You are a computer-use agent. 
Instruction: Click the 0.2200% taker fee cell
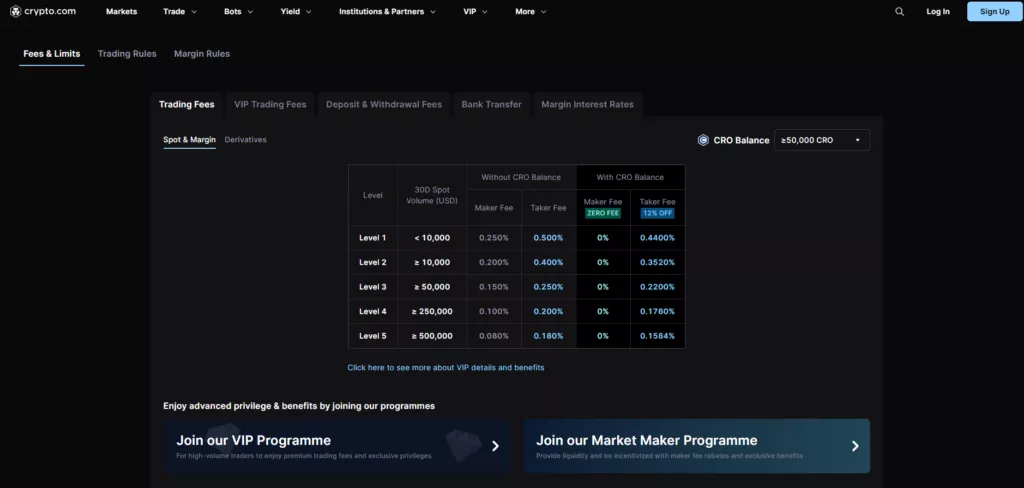point(658,287)
